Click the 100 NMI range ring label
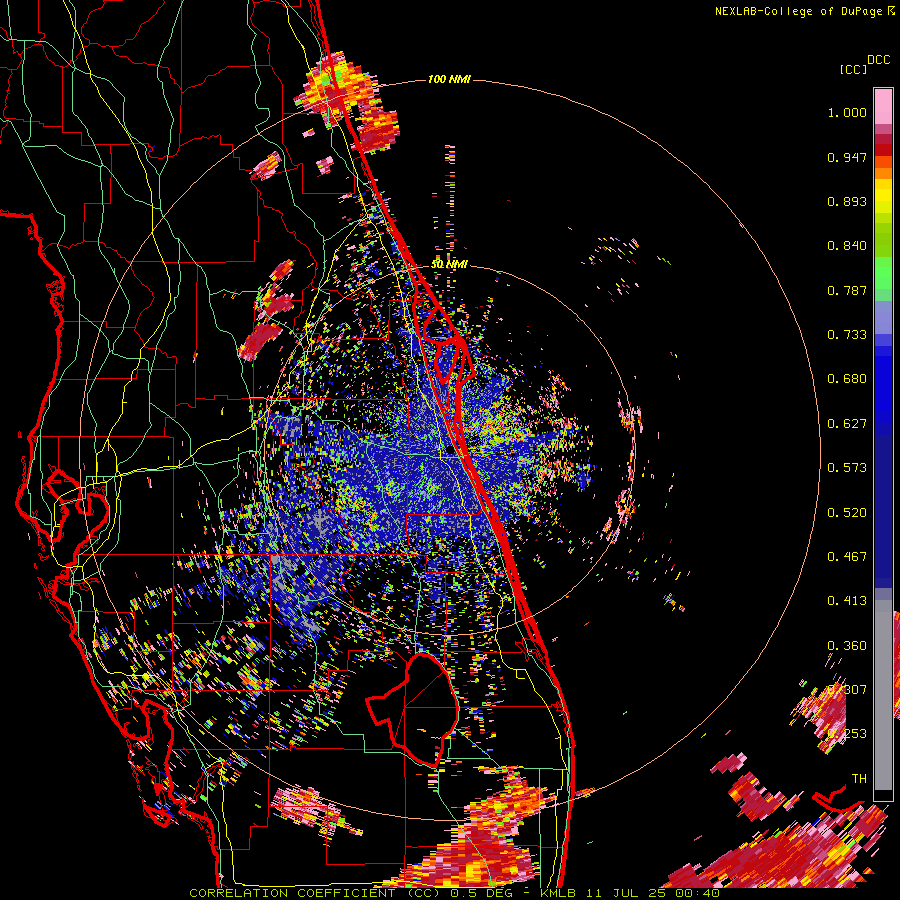This screenshot has width=900, height=900. (x=449, y=79)
